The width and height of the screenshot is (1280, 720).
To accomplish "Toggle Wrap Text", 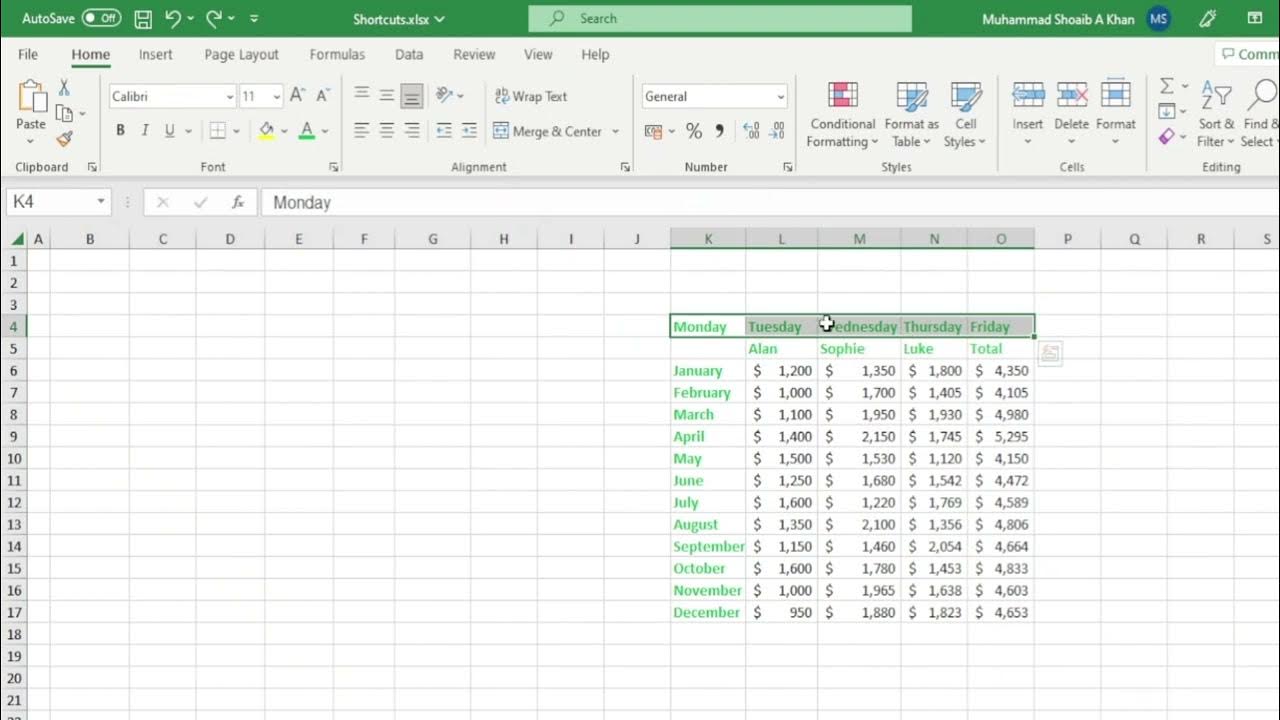I will [531, 96].
